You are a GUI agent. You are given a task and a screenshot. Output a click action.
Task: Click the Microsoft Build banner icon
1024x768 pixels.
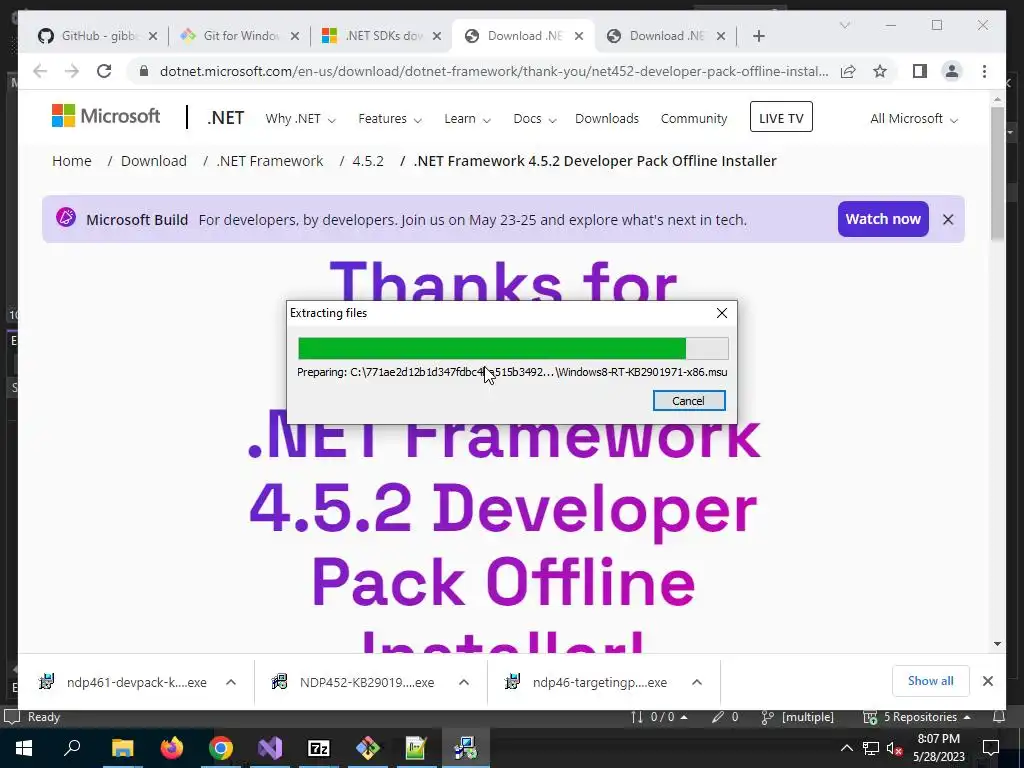coord(66,217)
